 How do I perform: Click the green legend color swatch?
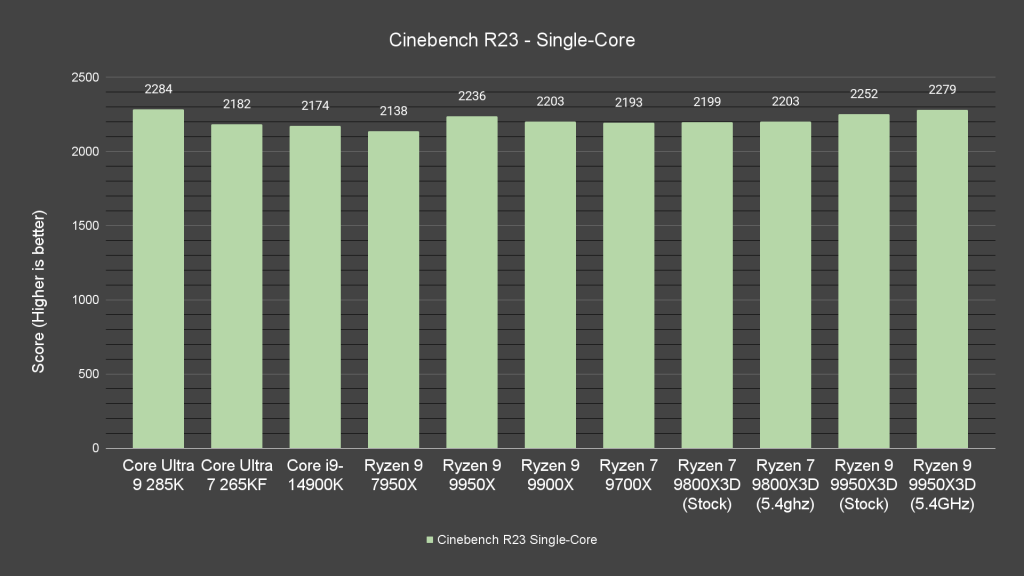428,539
